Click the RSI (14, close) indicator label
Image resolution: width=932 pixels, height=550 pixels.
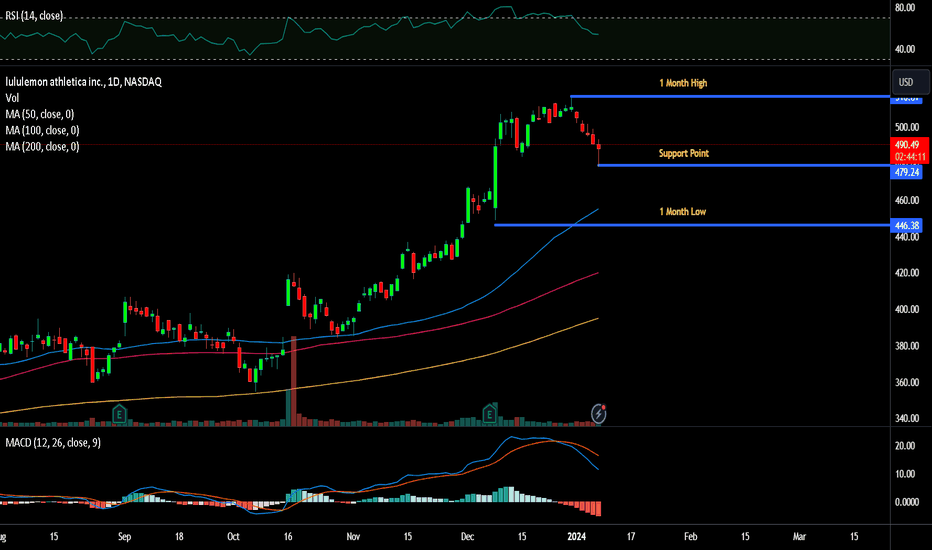coord(34,16)
